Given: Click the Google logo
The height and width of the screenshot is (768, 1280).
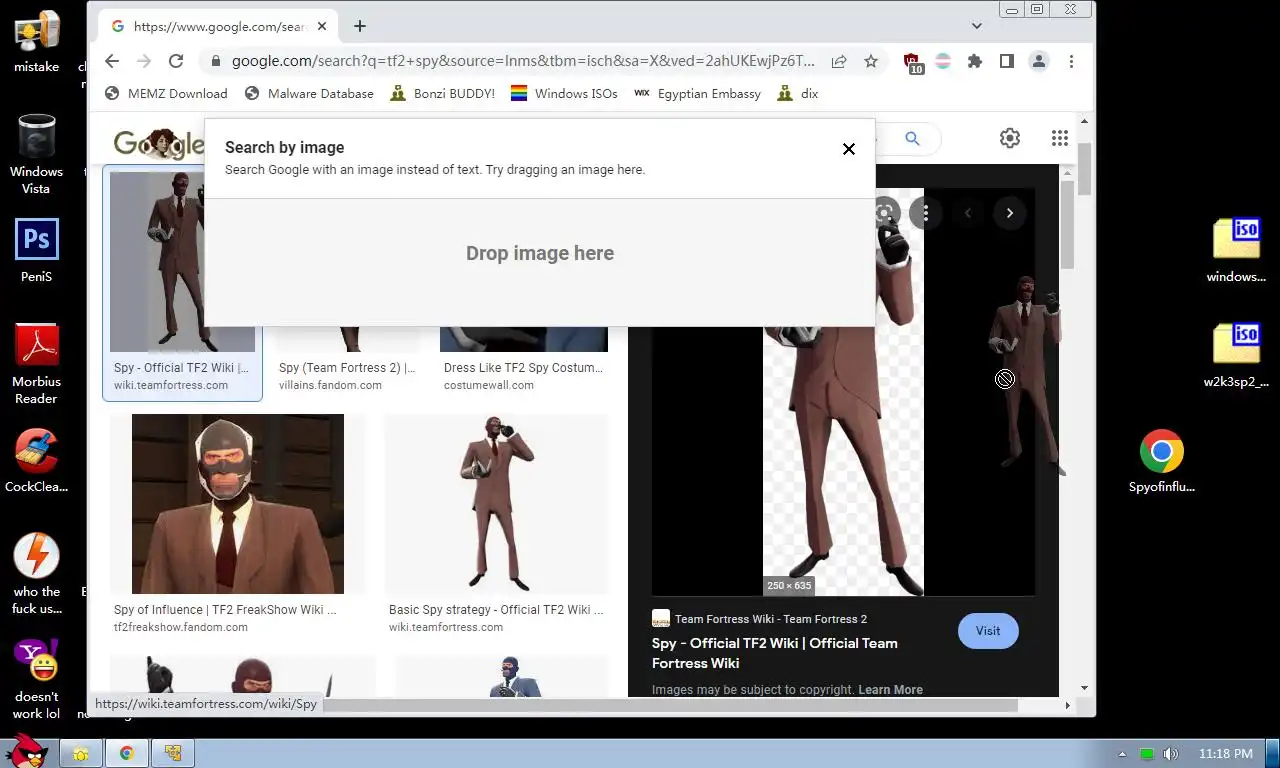Looking at the screenshot, I should point(157,144).
